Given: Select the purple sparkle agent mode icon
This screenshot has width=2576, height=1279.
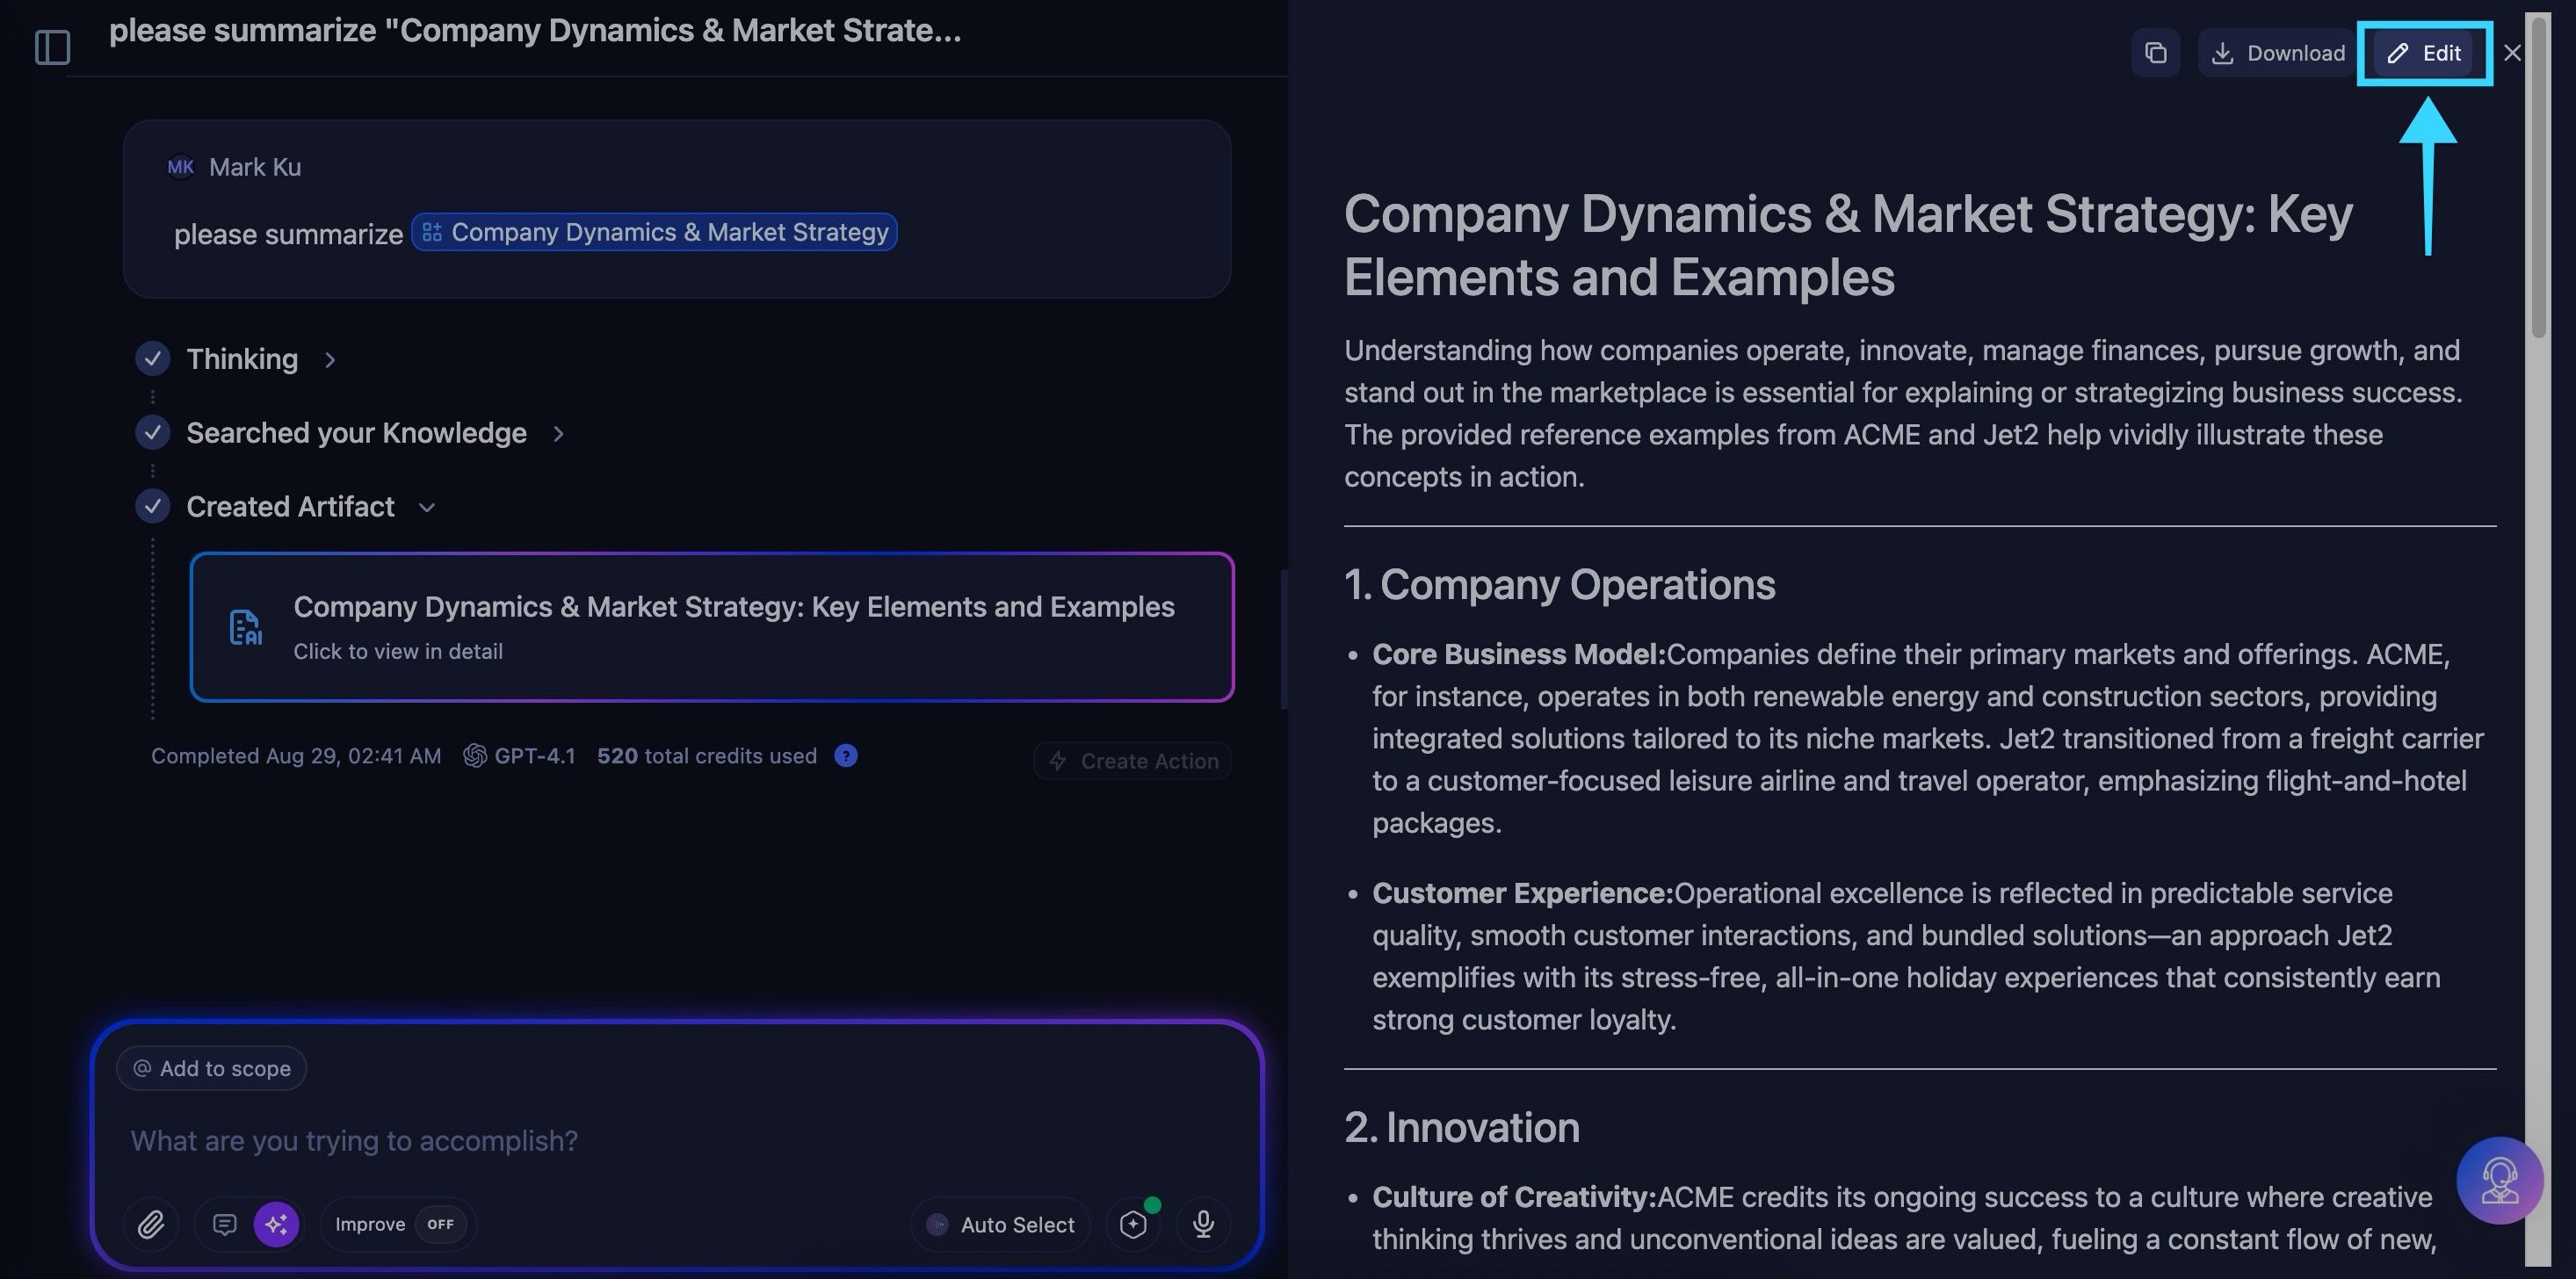Looking at the screenshot, I should (276, 1224).
